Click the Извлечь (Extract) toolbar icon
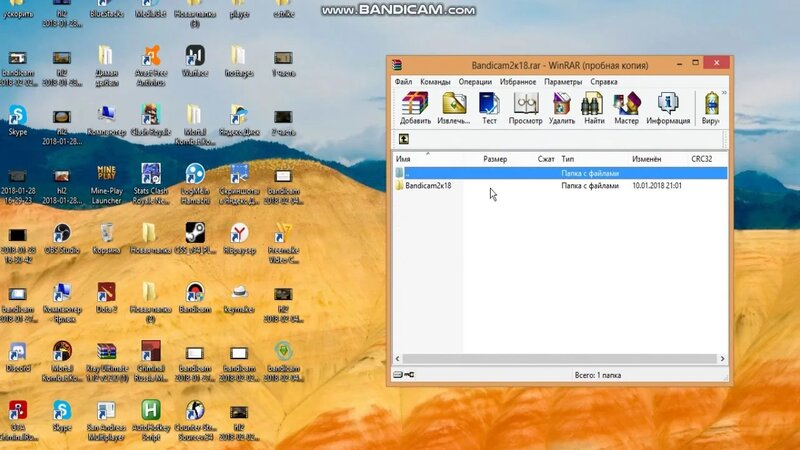 [x=454, y=108]
